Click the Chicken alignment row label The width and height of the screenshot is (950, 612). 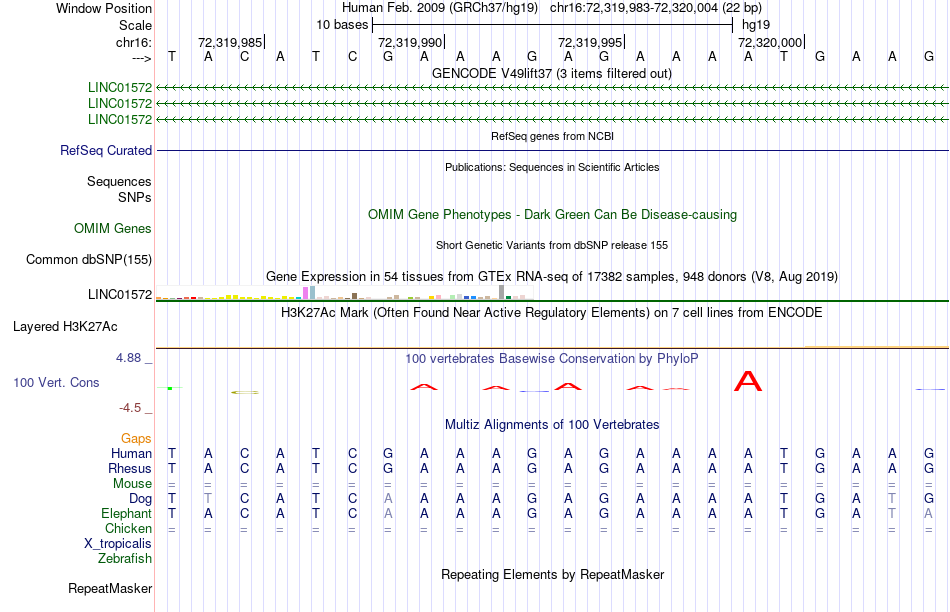point(128,528)
